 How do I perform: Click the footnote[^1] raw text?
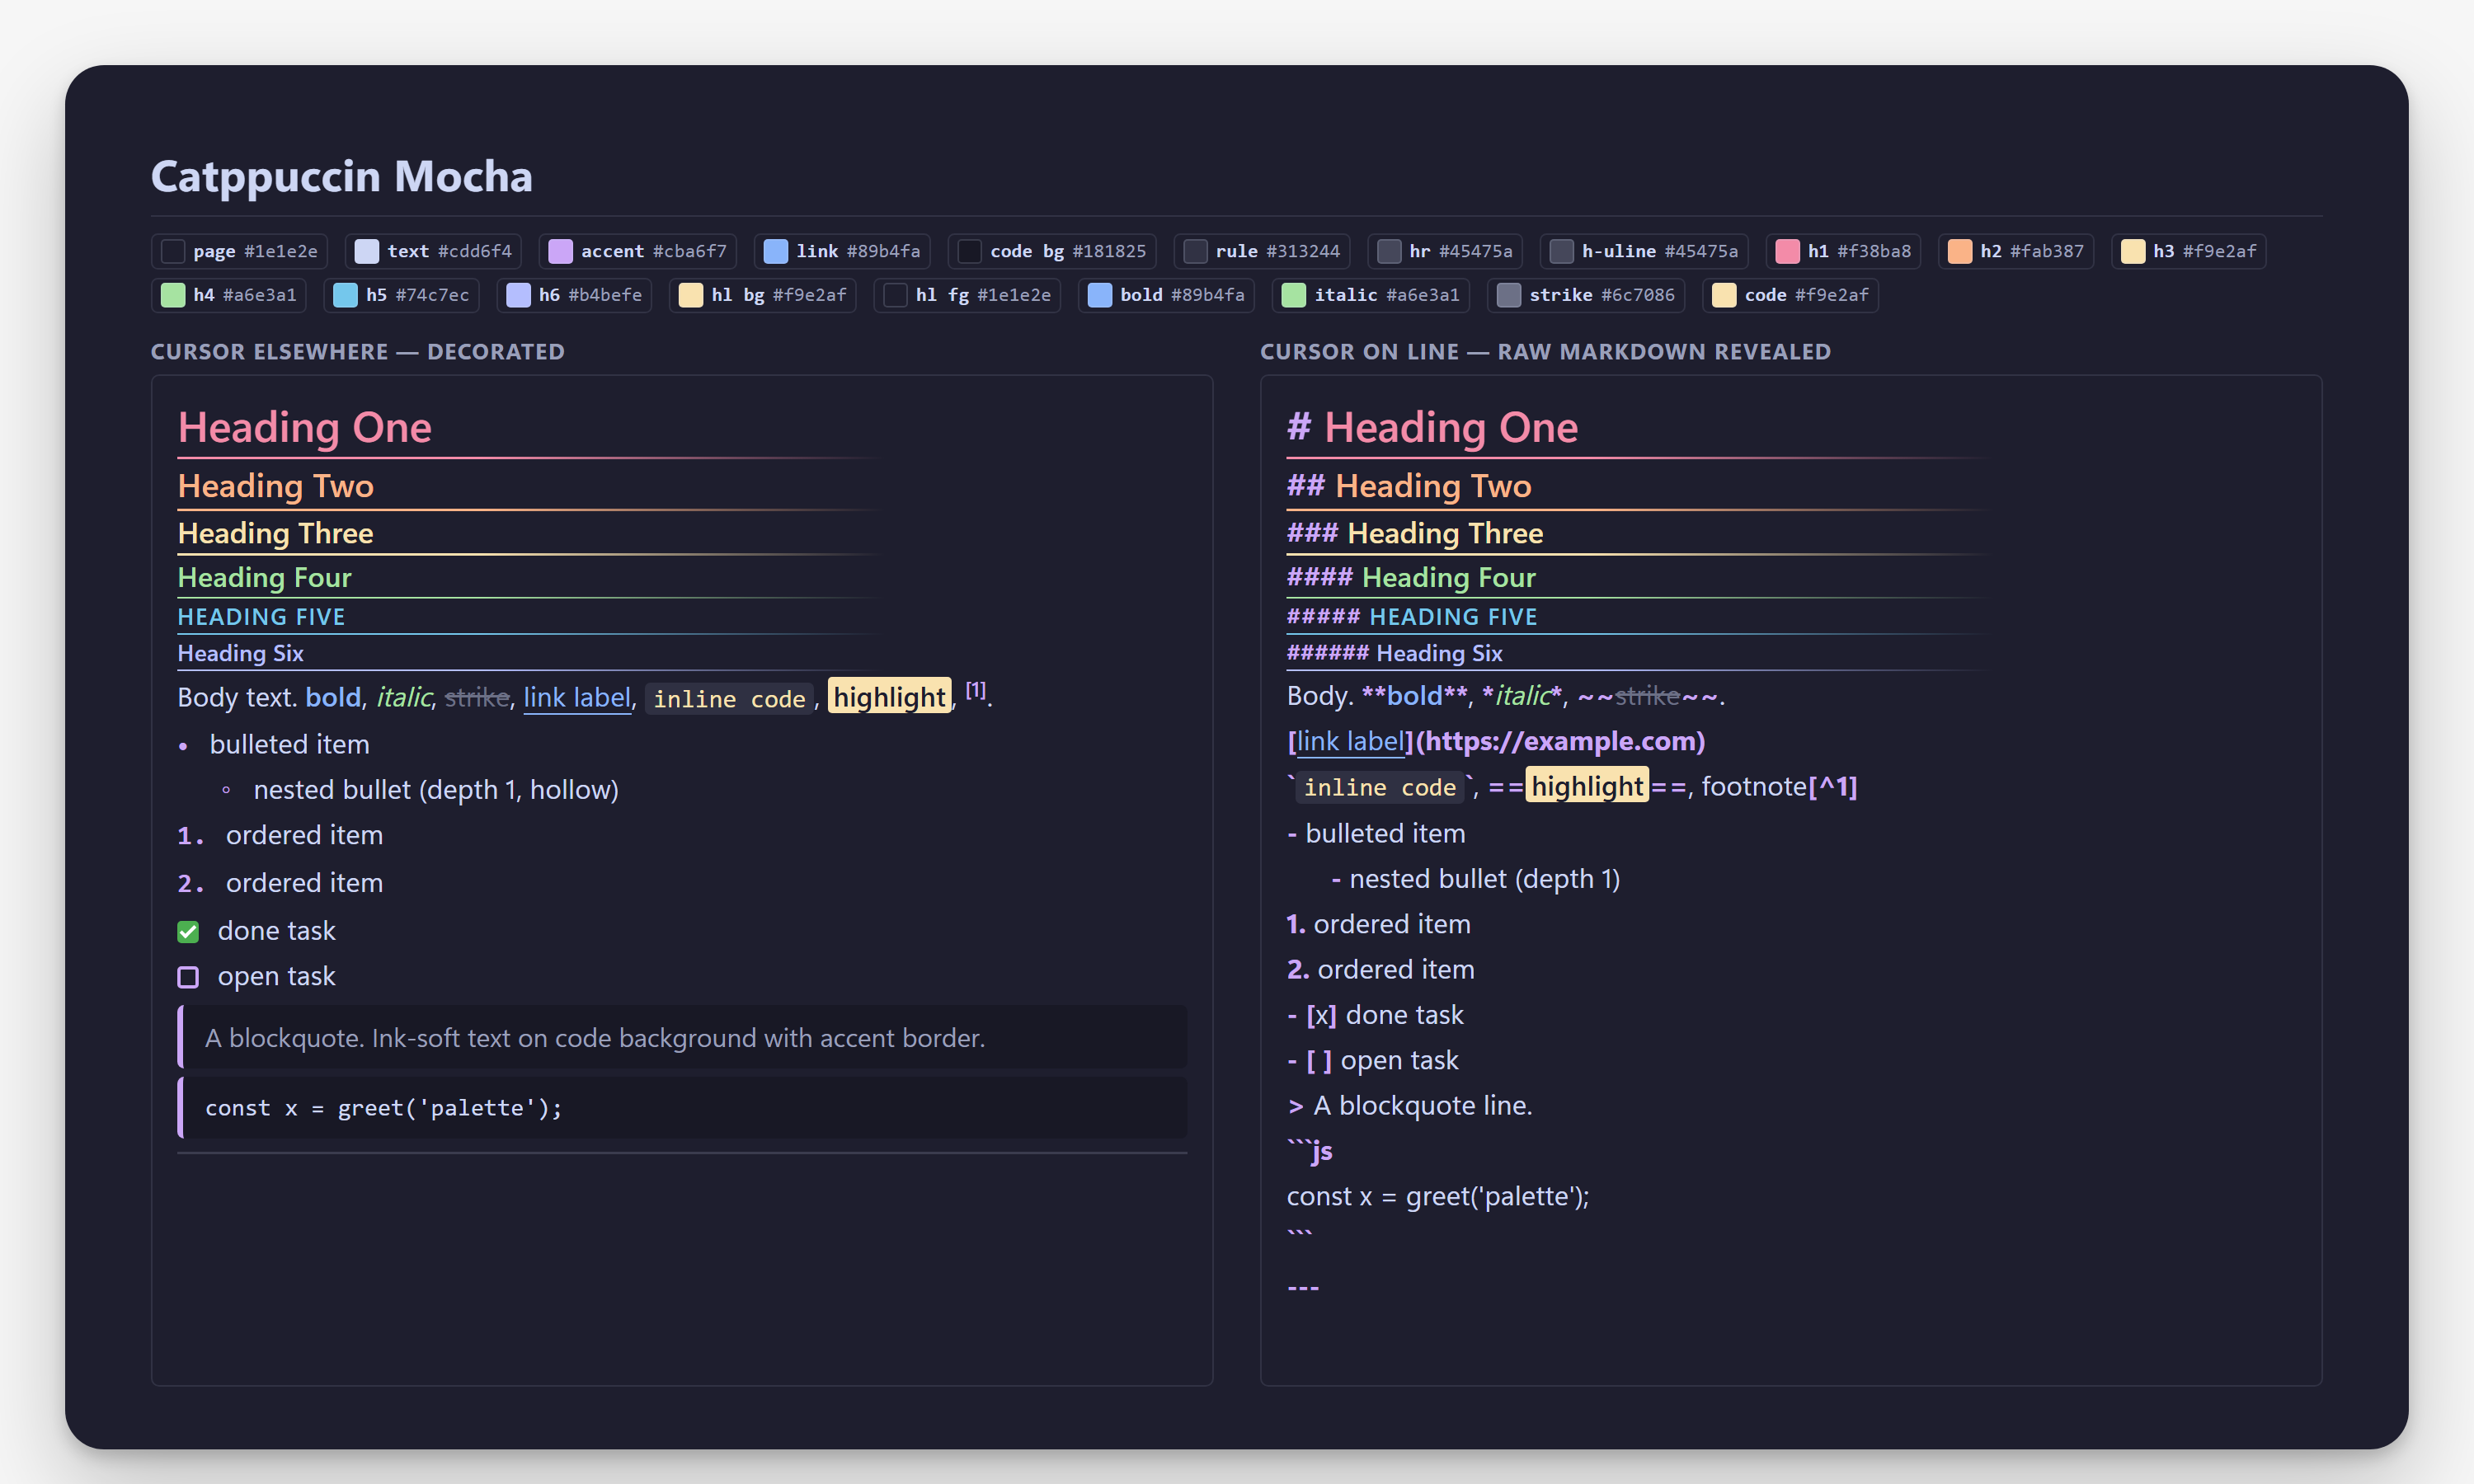(x=1779, y=787)
